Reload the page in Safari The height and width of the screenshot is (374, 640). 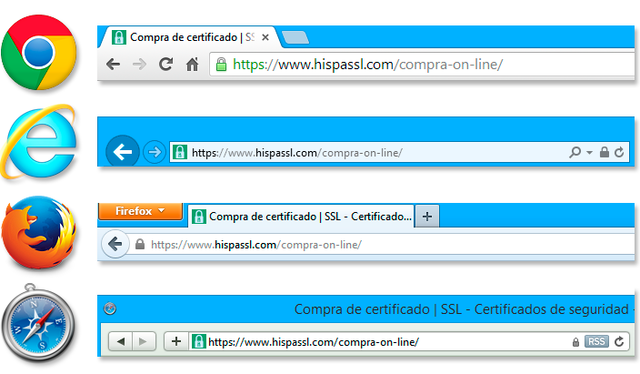(x=619, y=341)
